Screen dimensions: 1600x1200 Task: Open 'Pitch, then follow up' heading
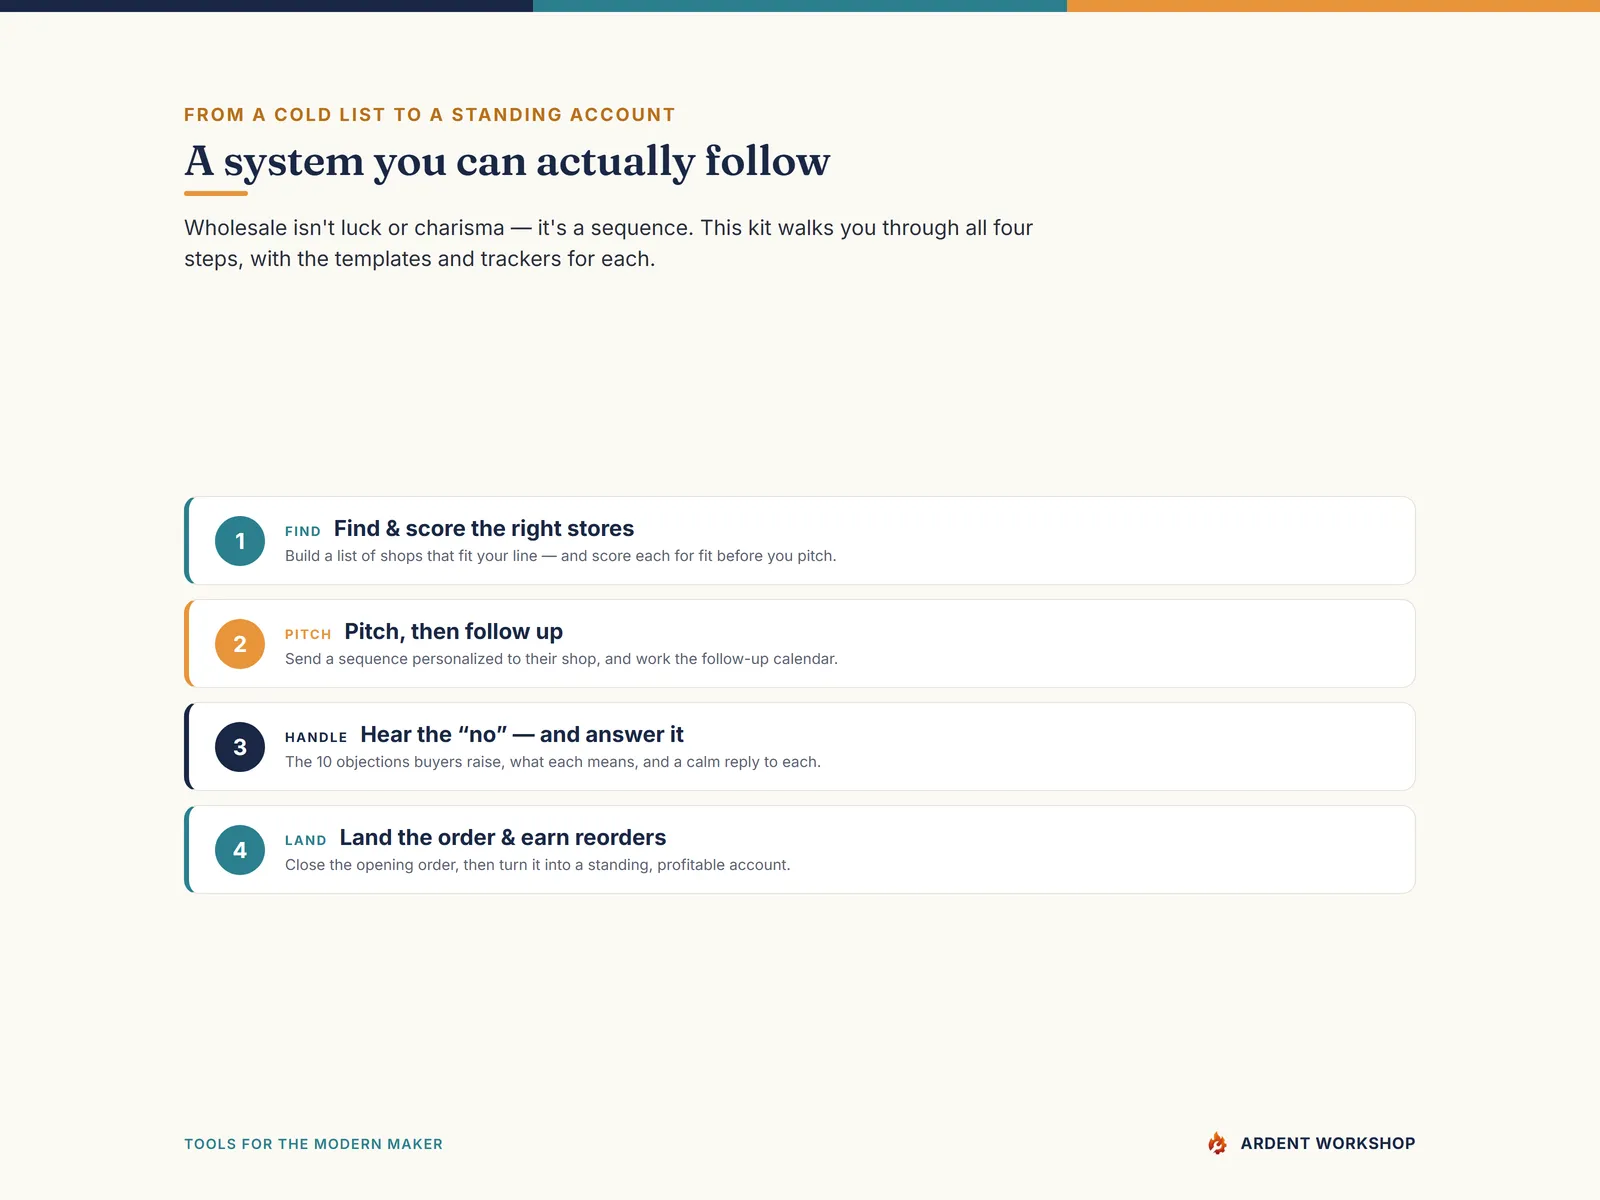tap(454, 631)
